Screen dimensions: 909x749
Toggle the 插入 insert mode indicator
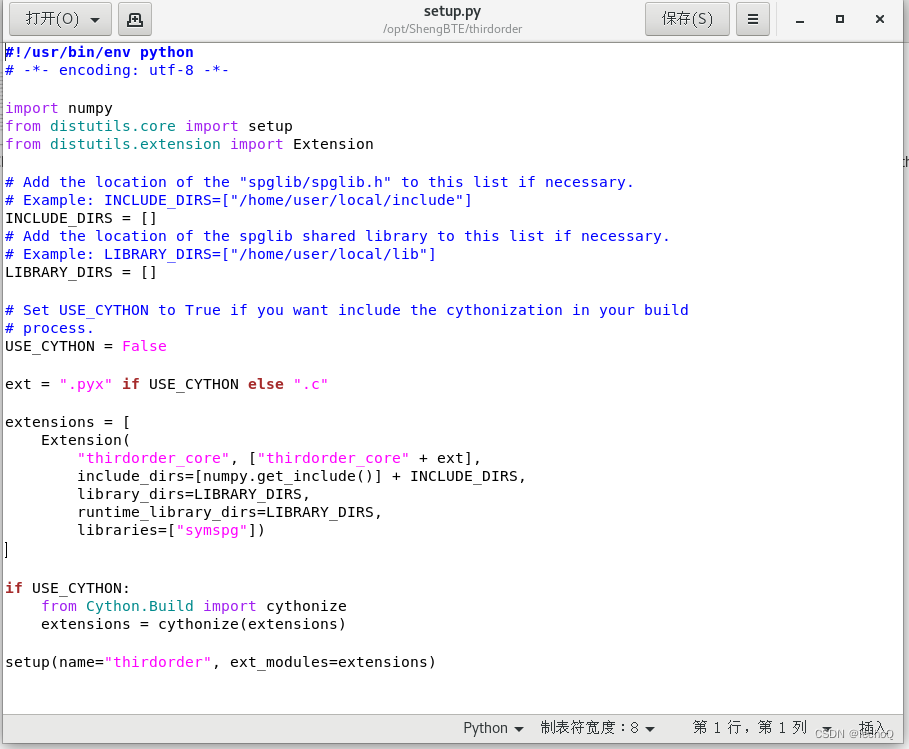(872, 728)
